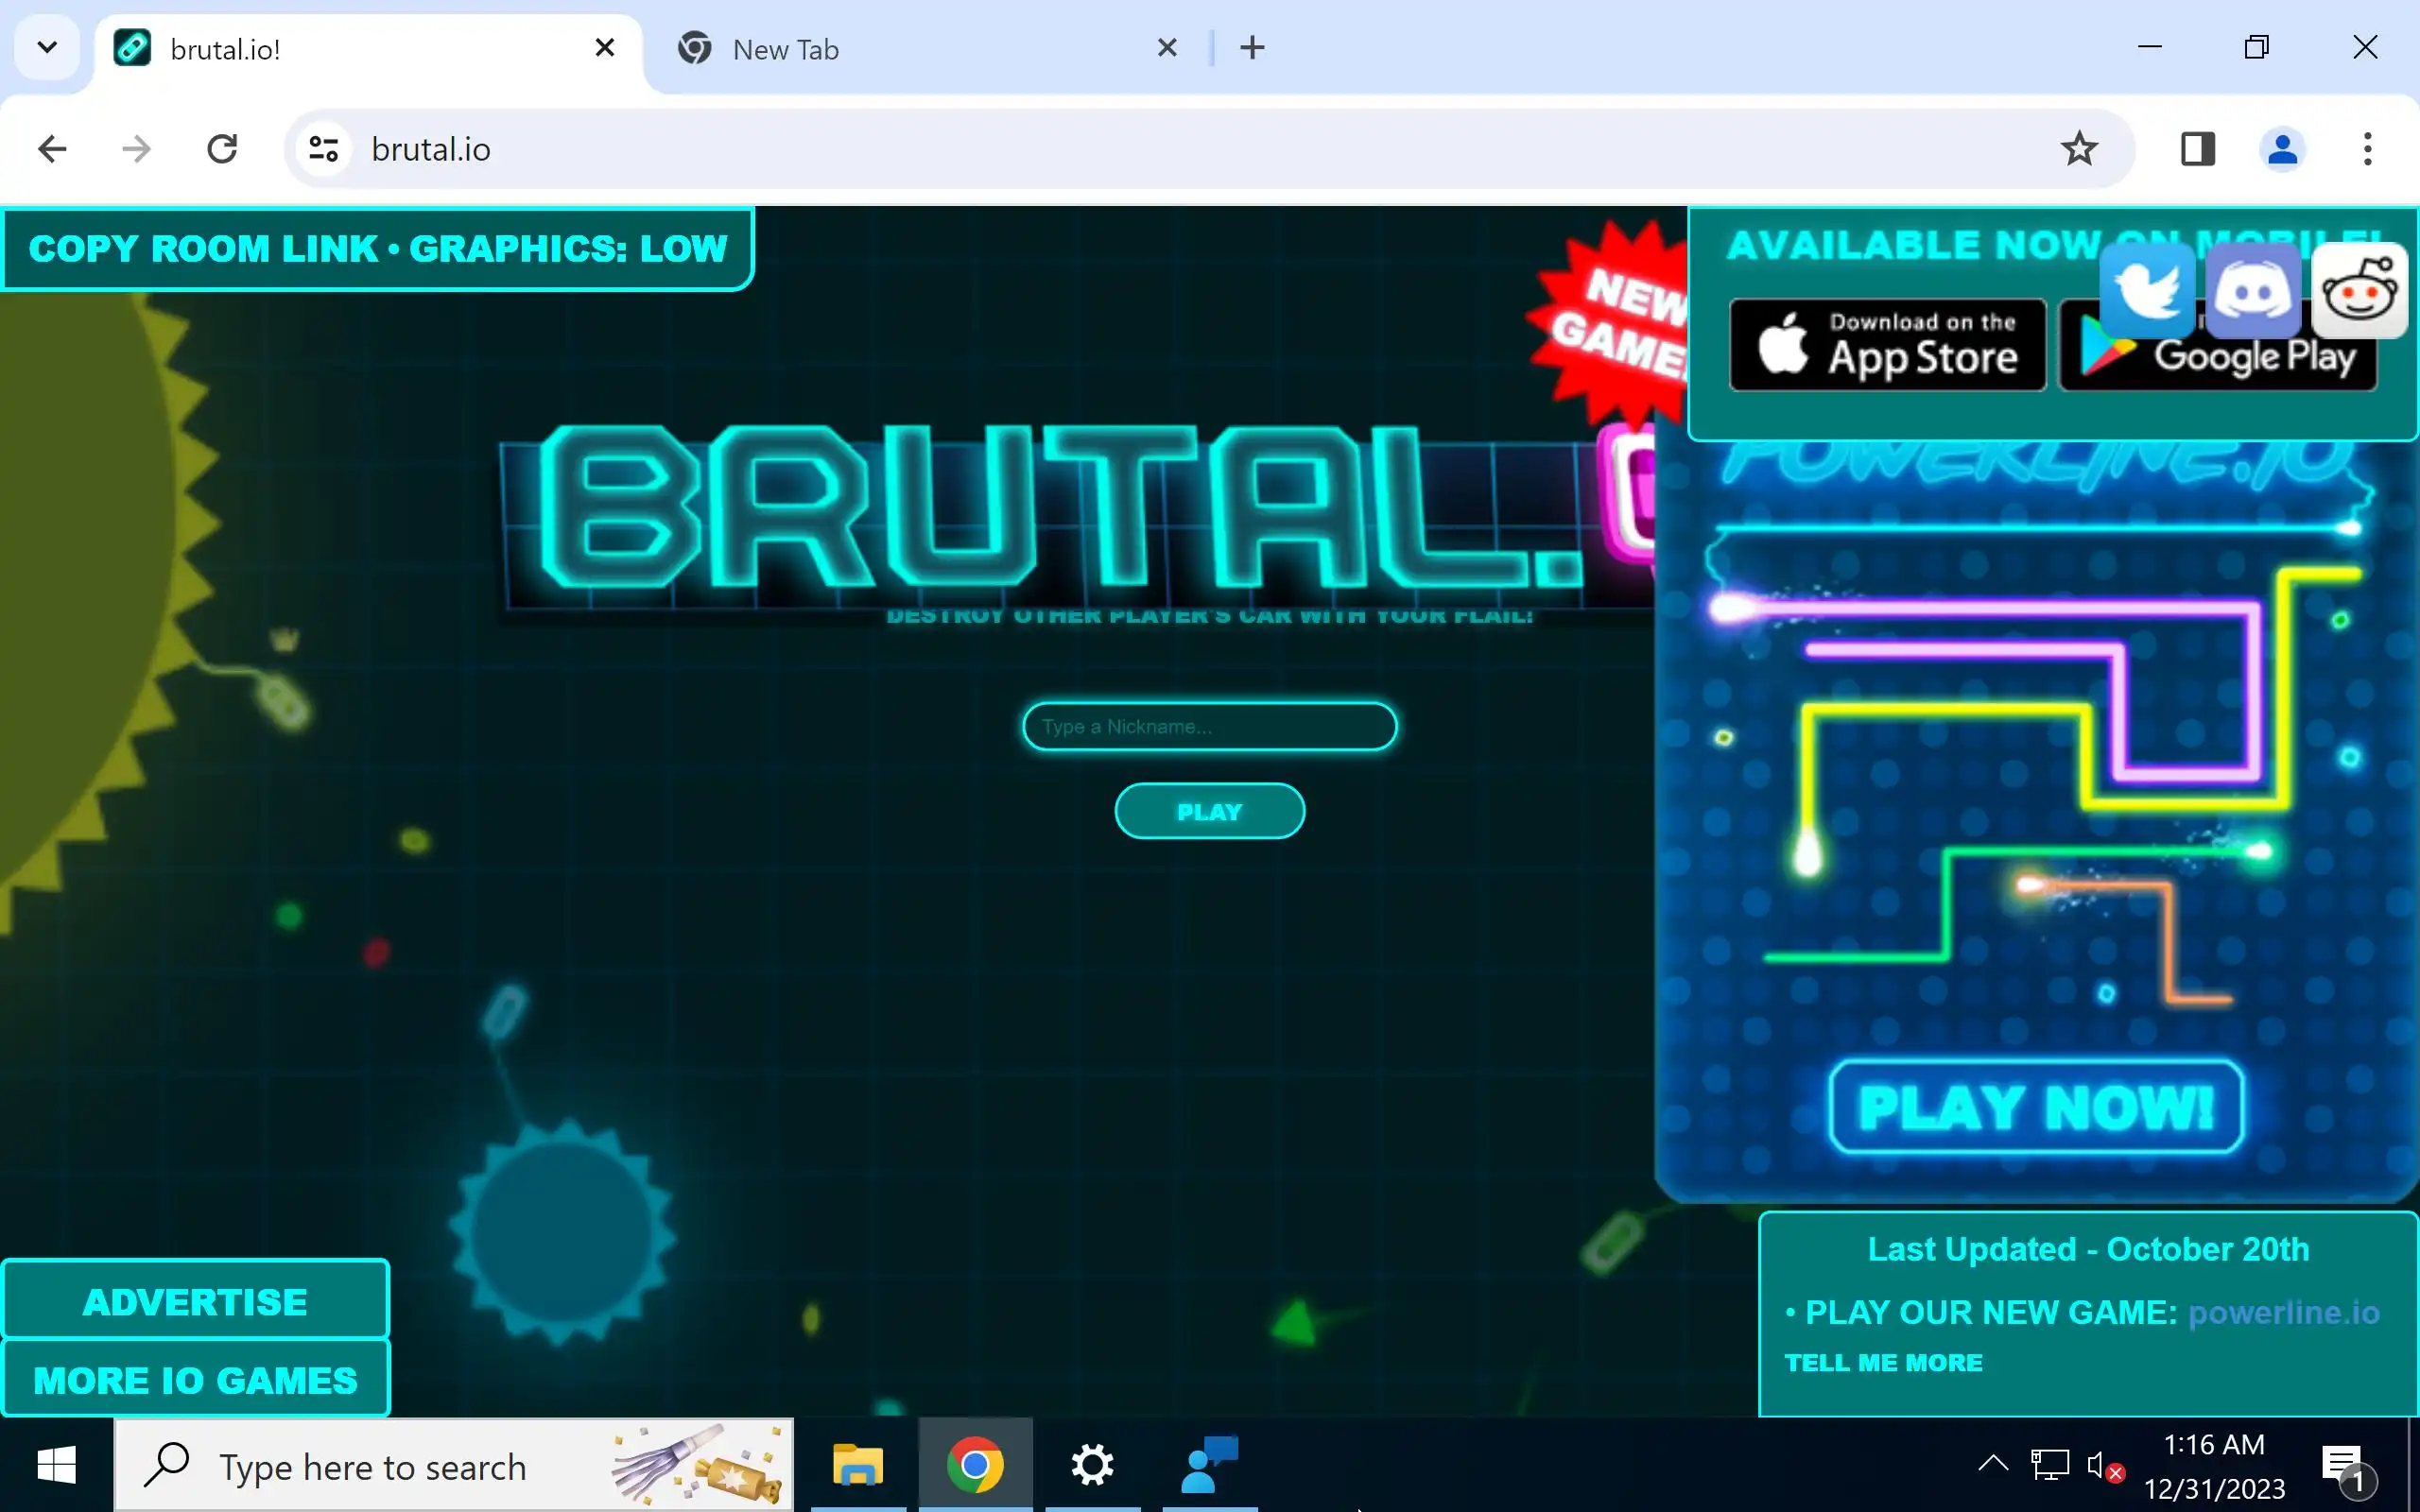The width and height of the screenshot is (2420, 1512).
Task: Open the Twitter bird icon link
Action: pos(2147,290)
